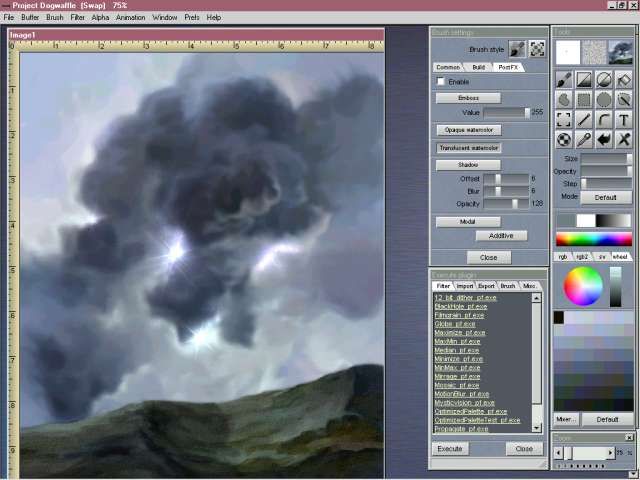The width and height of the screenshot is (640, 480).
Task: Click the gradient fill tool icon
Action: (x=584, y=80)
